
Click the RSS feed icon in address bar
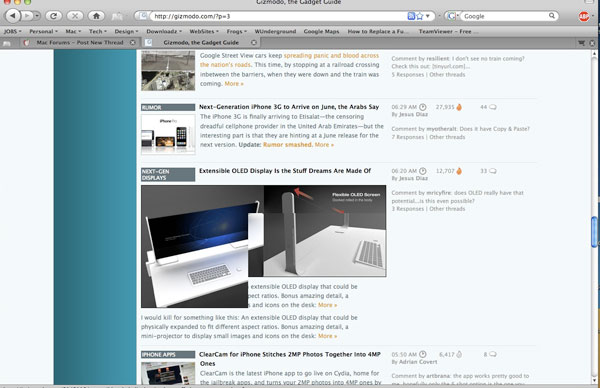411,16
